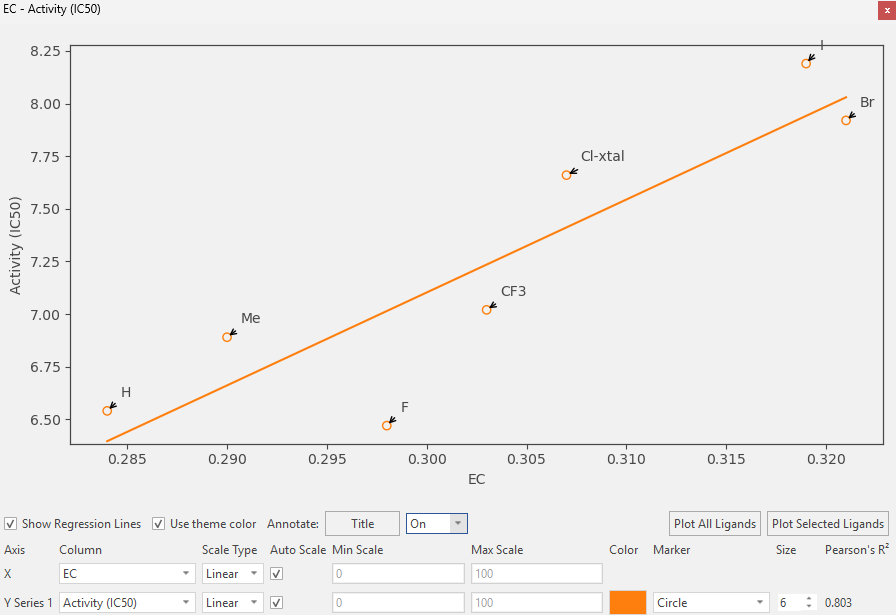Click the data point labeled I
Screen dimensions: 896x615
pos(806,63)
